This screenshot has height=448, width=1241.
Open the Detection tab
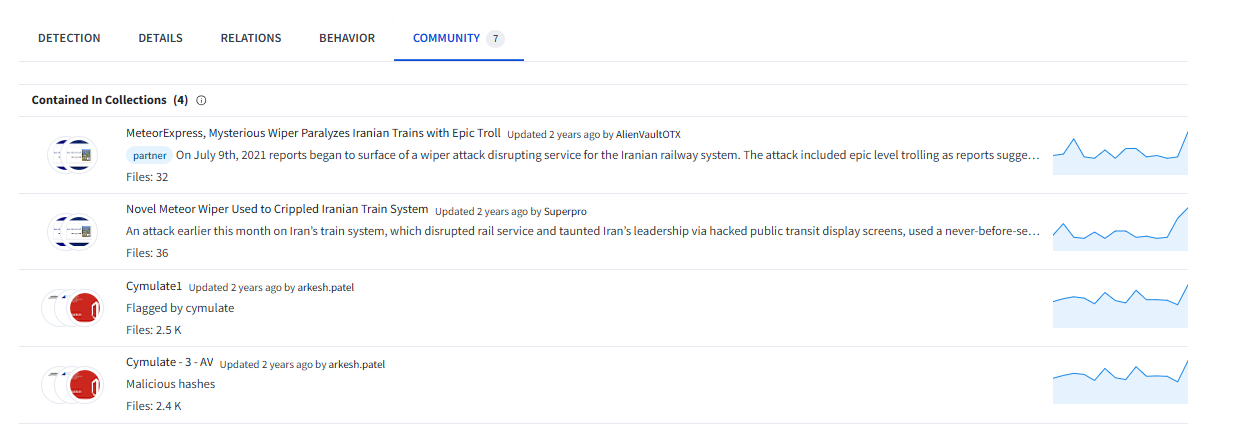(69, 38)
